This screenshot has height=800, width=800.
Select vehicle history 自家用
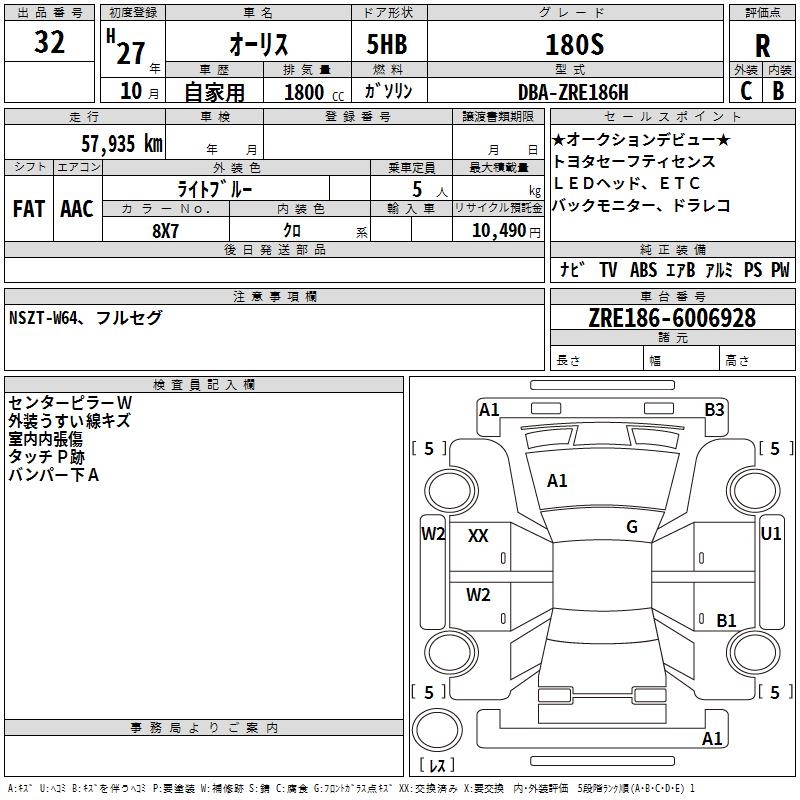tap(214, 92)
